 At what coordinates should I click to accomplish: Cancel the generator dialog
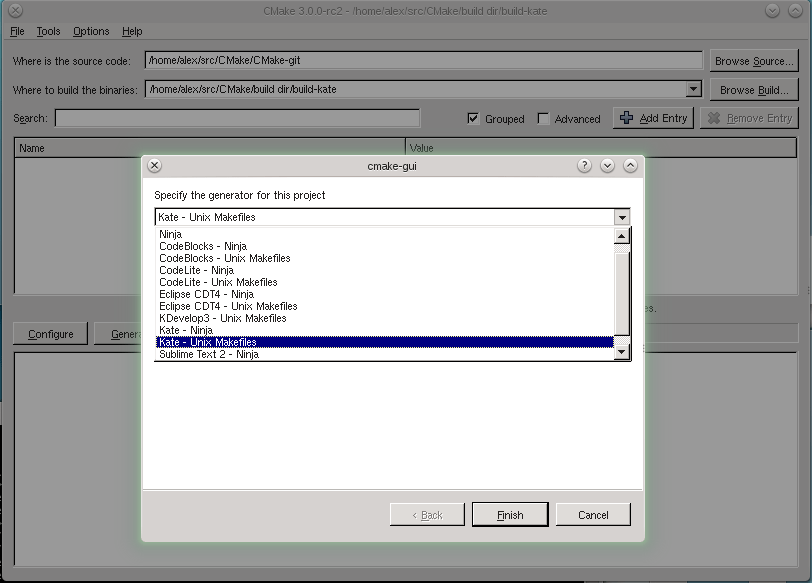tap(593, 515)
